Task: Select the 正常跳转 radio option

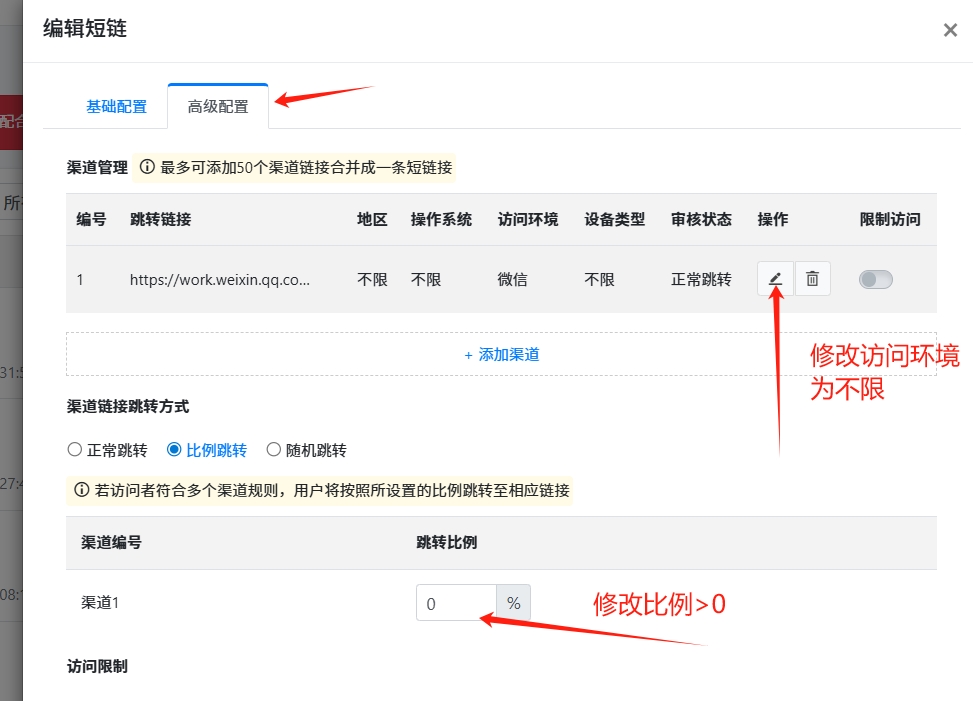Action: click(x=75, y=450)
